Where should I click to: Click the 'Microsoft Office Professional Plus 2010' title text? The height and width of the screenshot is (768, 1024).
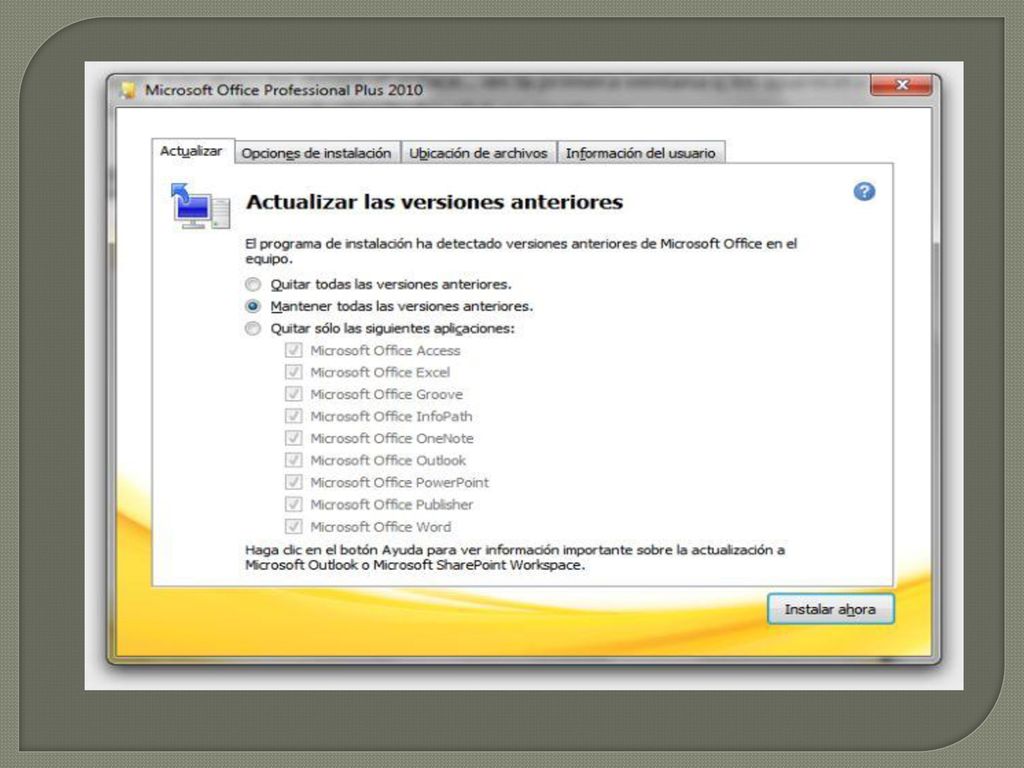[284, 90]
